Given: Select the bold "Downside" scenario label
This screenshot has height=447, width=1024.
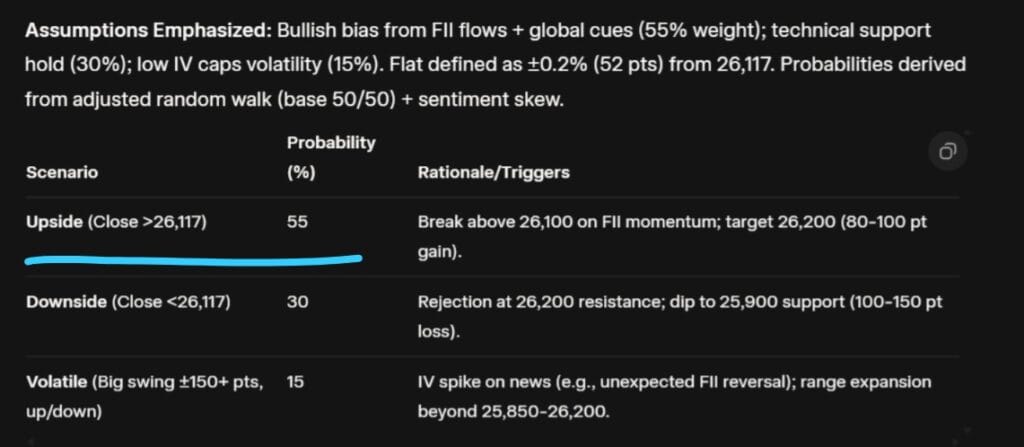Looking at the screenshot, I should [x=66, y=302].
